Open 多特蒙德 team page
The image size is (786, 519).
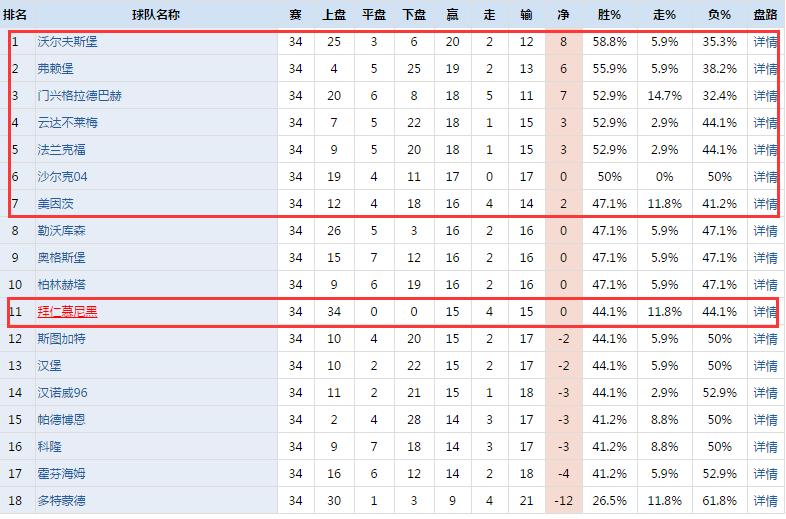[x=61, y=501]
